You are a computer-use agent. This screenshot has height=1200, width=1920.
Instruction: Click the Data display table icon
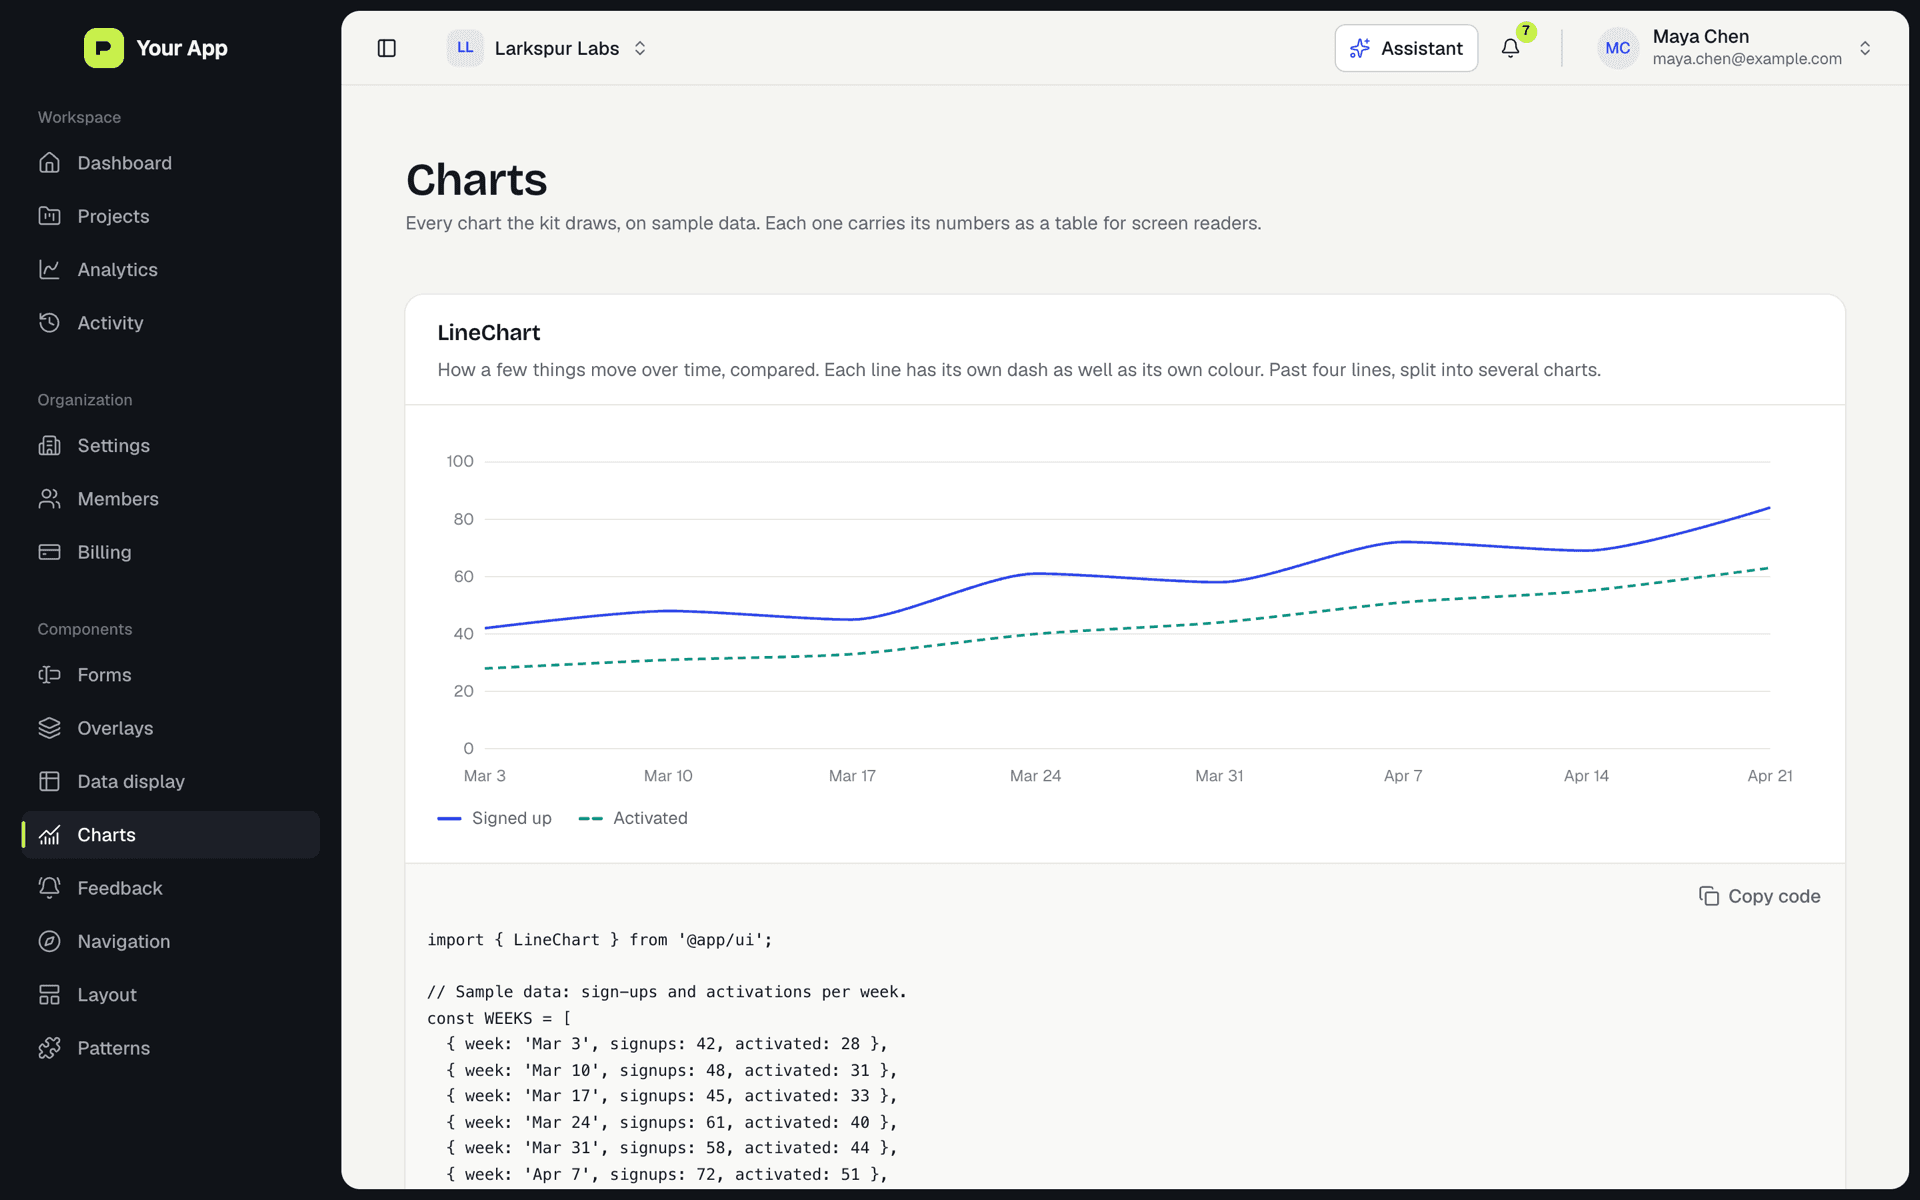pos(49,781)
